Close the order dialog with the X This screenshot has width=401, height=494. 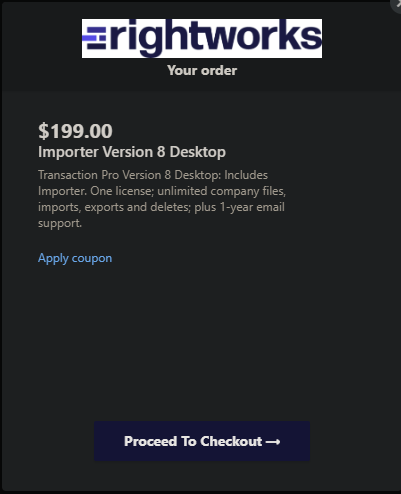point(397,4)
